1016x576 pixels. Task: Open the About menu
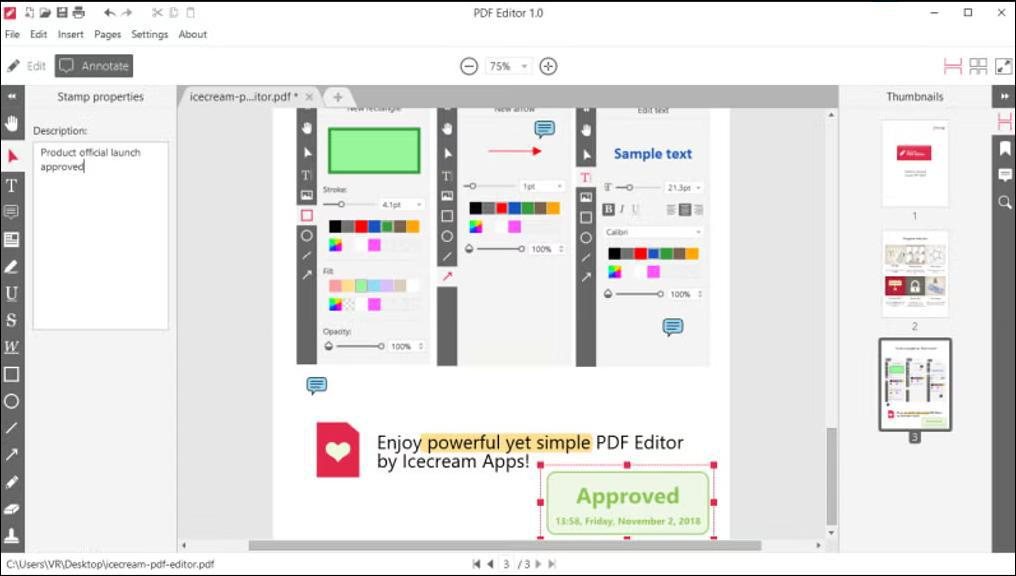[192, 34]
